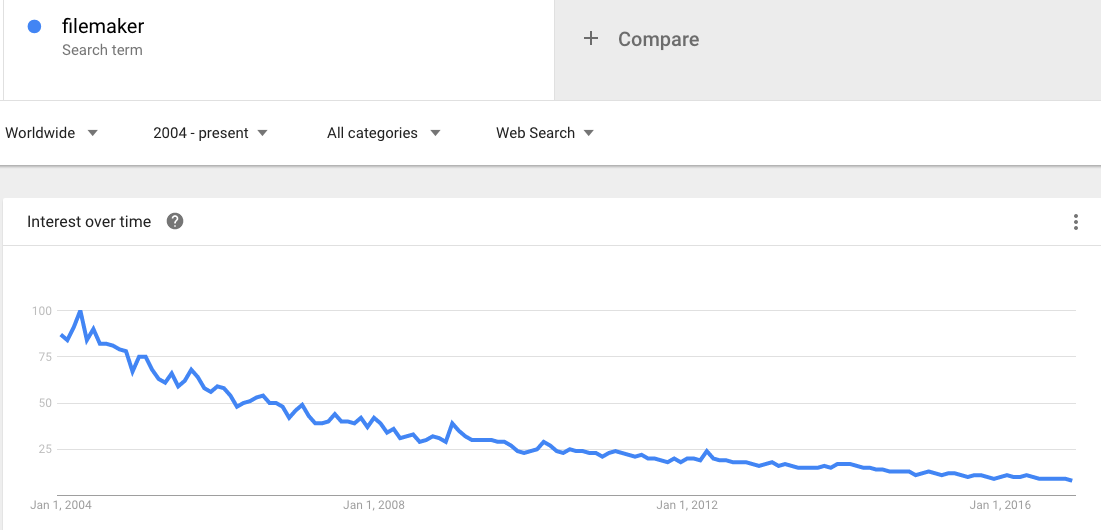Click the end of the blue trend line

click(1071, 480)
